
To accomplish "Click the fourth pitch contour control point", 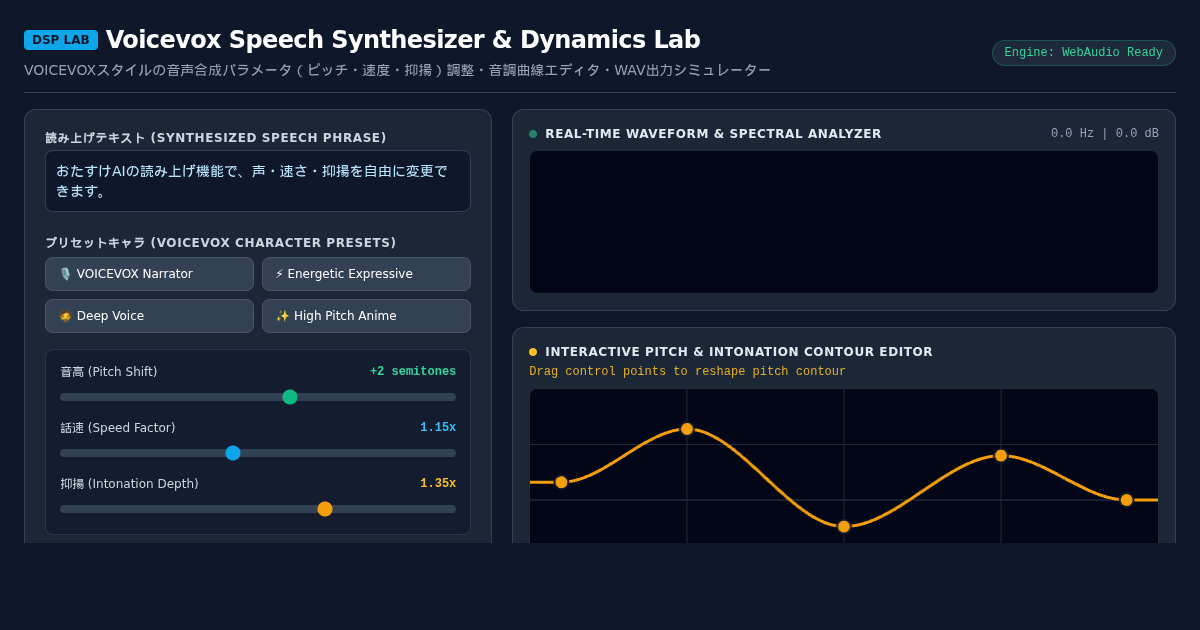I will point(1001,455).
